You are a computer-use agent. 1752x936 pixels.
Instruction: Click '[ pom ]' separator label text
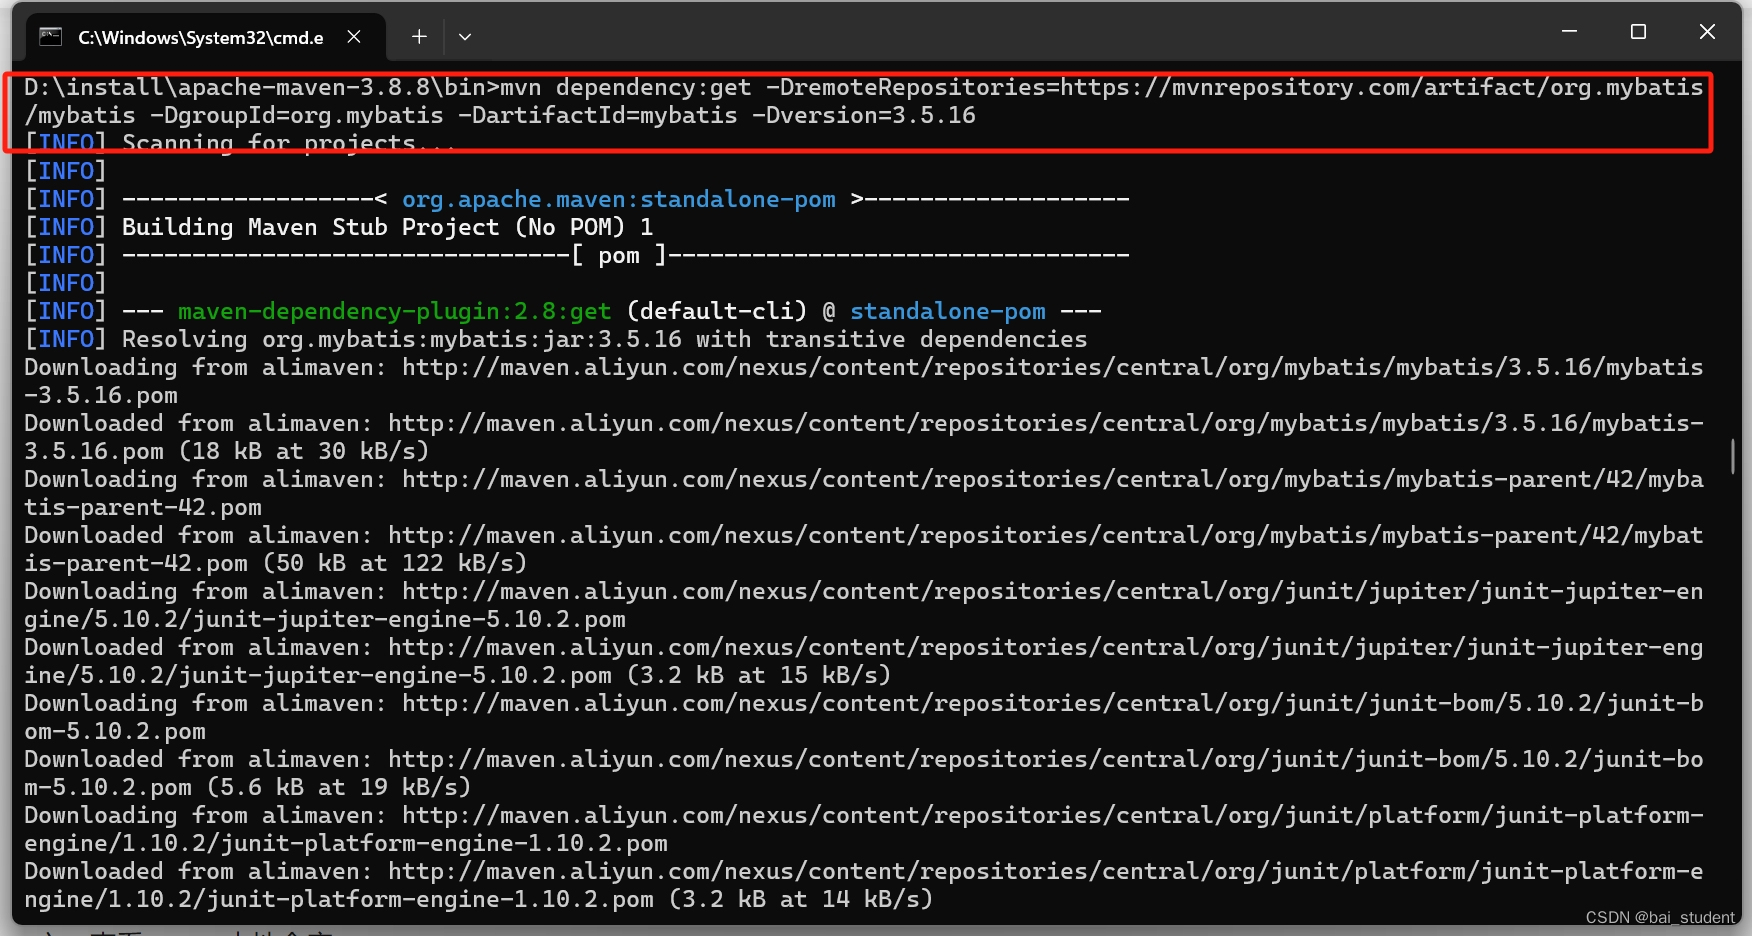619,255
